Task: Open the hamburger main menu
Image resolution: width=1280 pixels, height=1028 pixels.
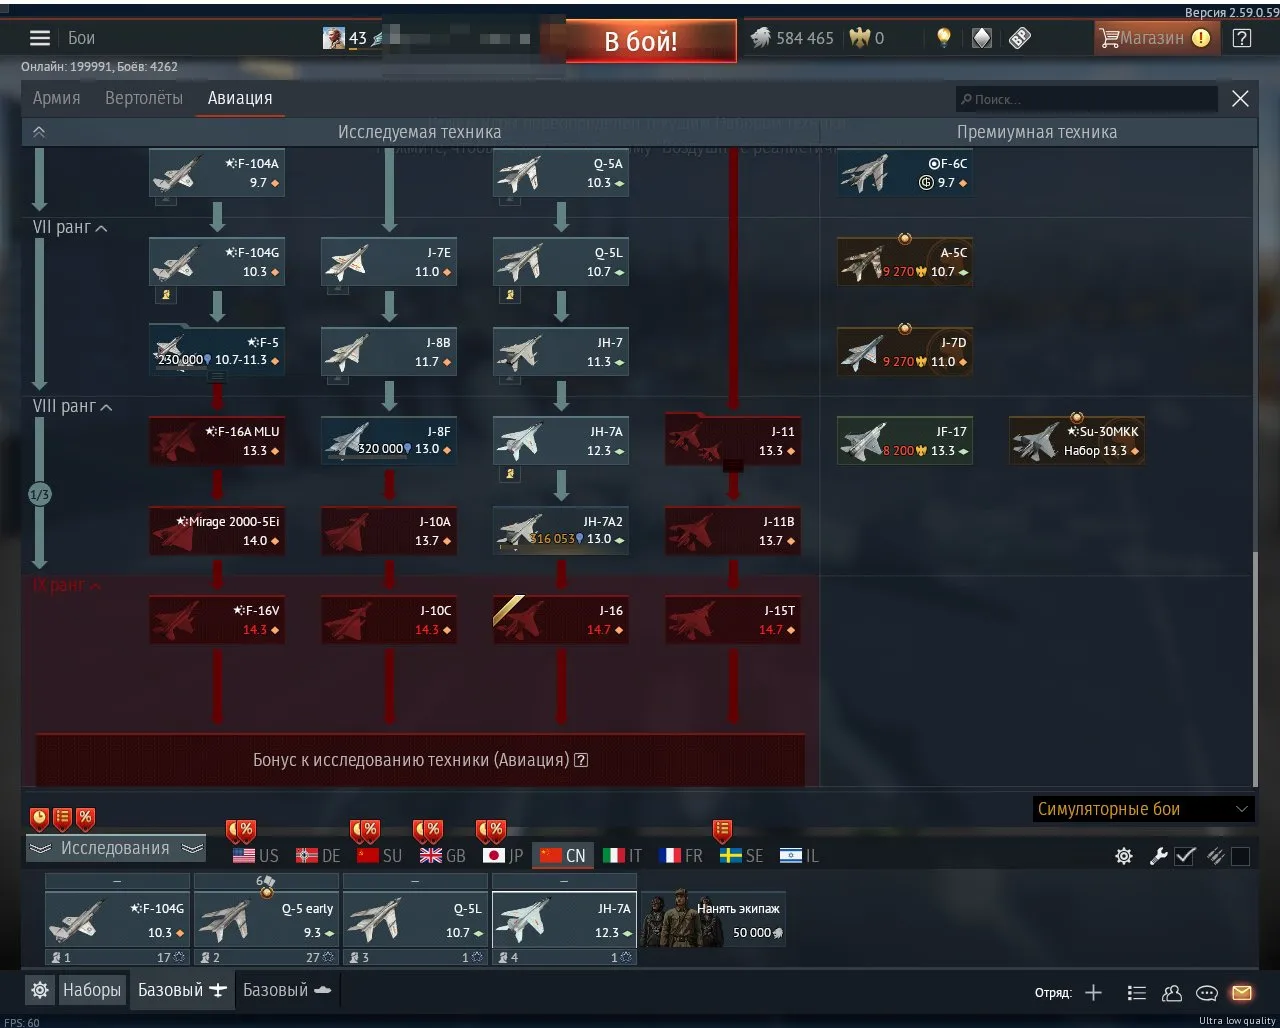Action: pyautogui.click(x=40, y=38)
